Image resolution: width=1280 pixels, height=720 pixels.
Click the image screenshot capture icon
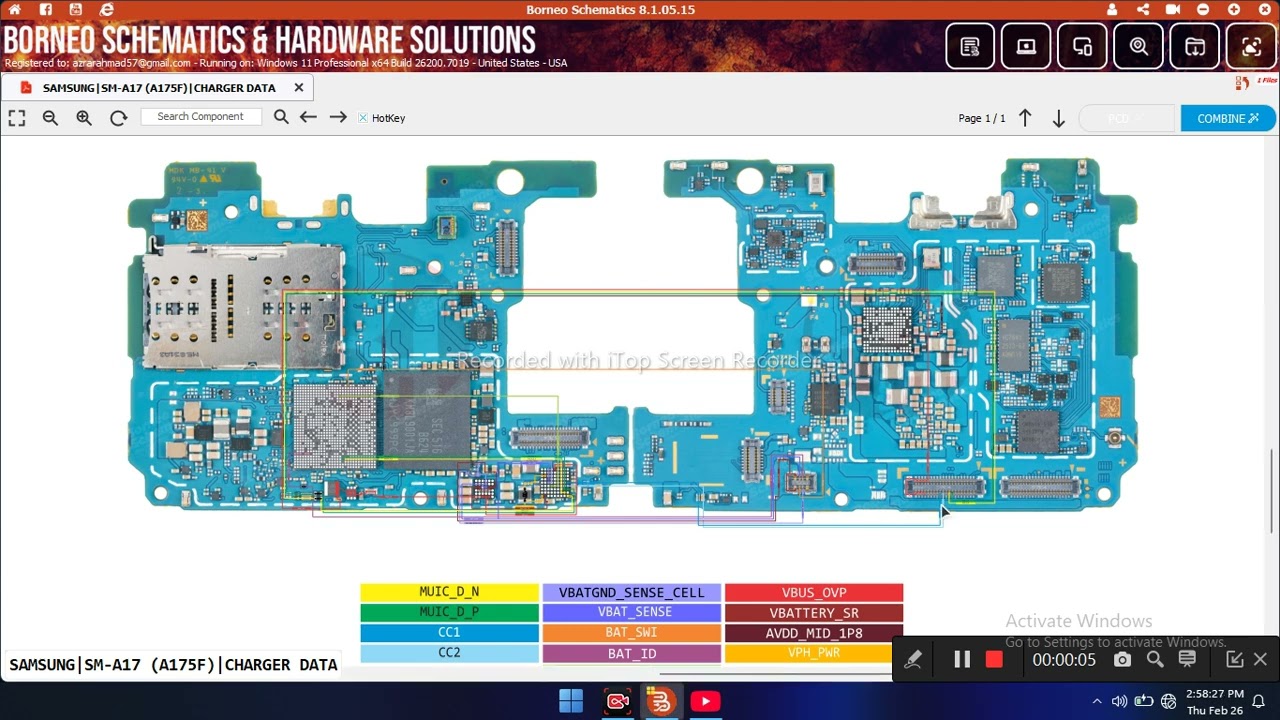[1251, 46]
